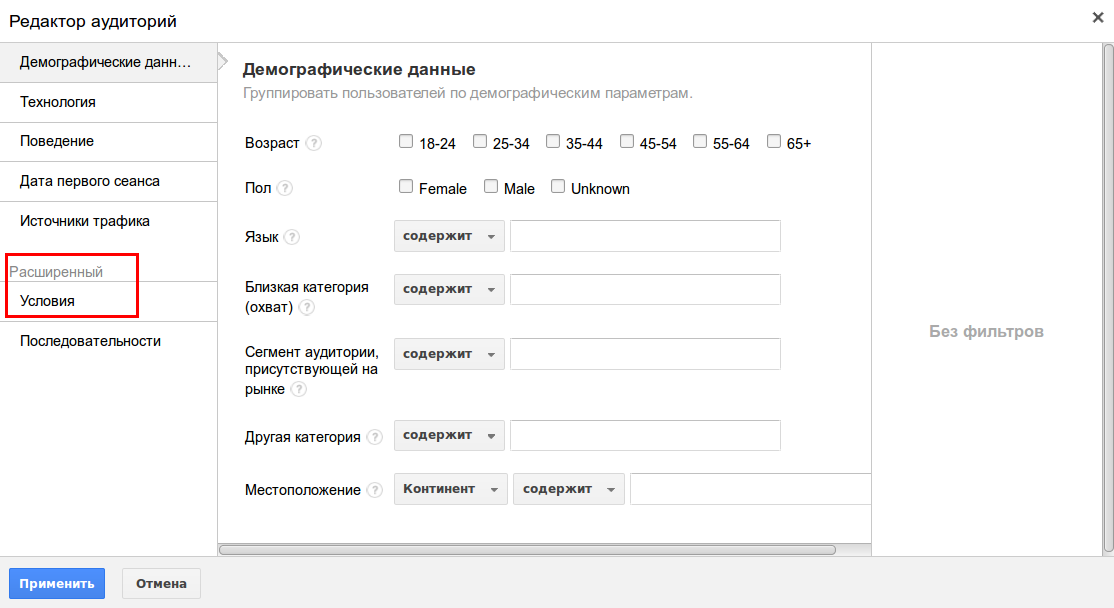This screenshot has width=1114, height=608.
Task: Open help icon for Сегмент аудитории на рынке
Action: coord(298,389)
